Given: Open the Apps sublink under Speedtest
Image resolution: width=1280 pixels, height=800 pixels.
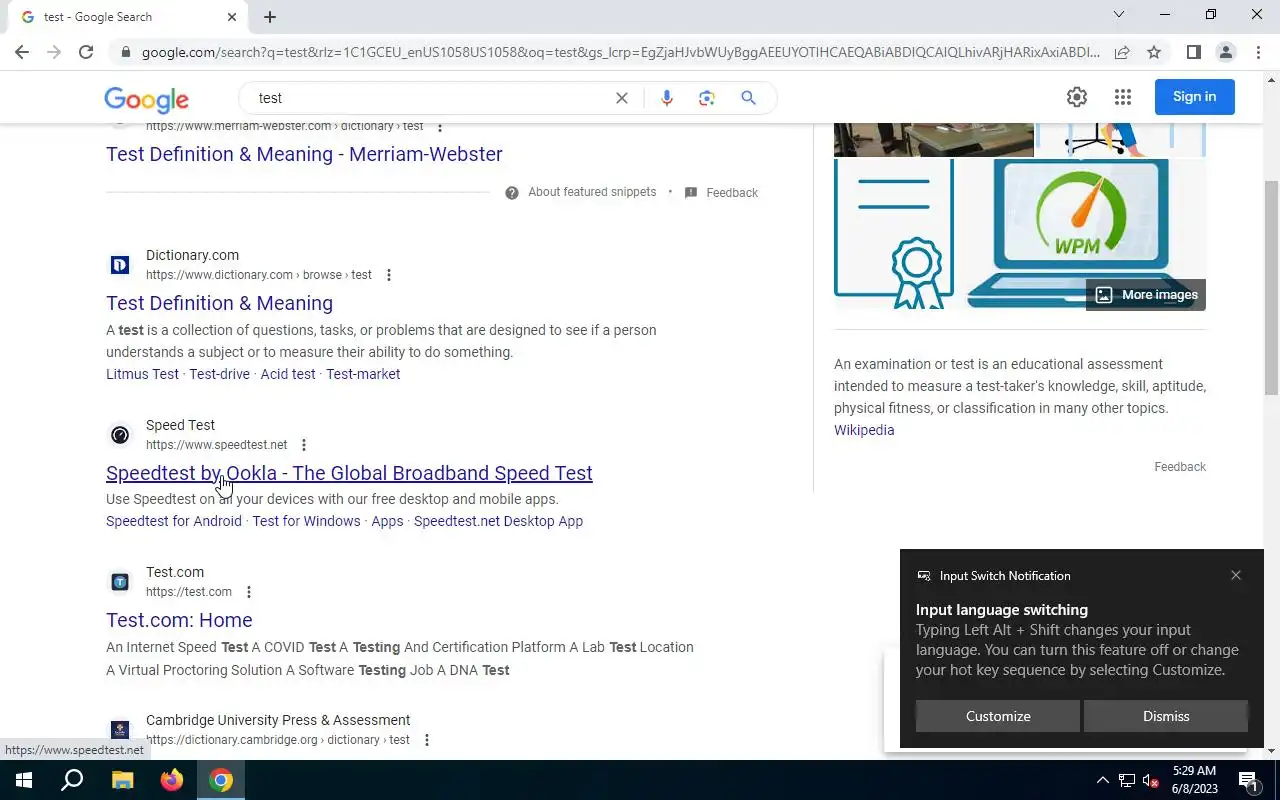Looking at the screenshot, I should 387,521.
